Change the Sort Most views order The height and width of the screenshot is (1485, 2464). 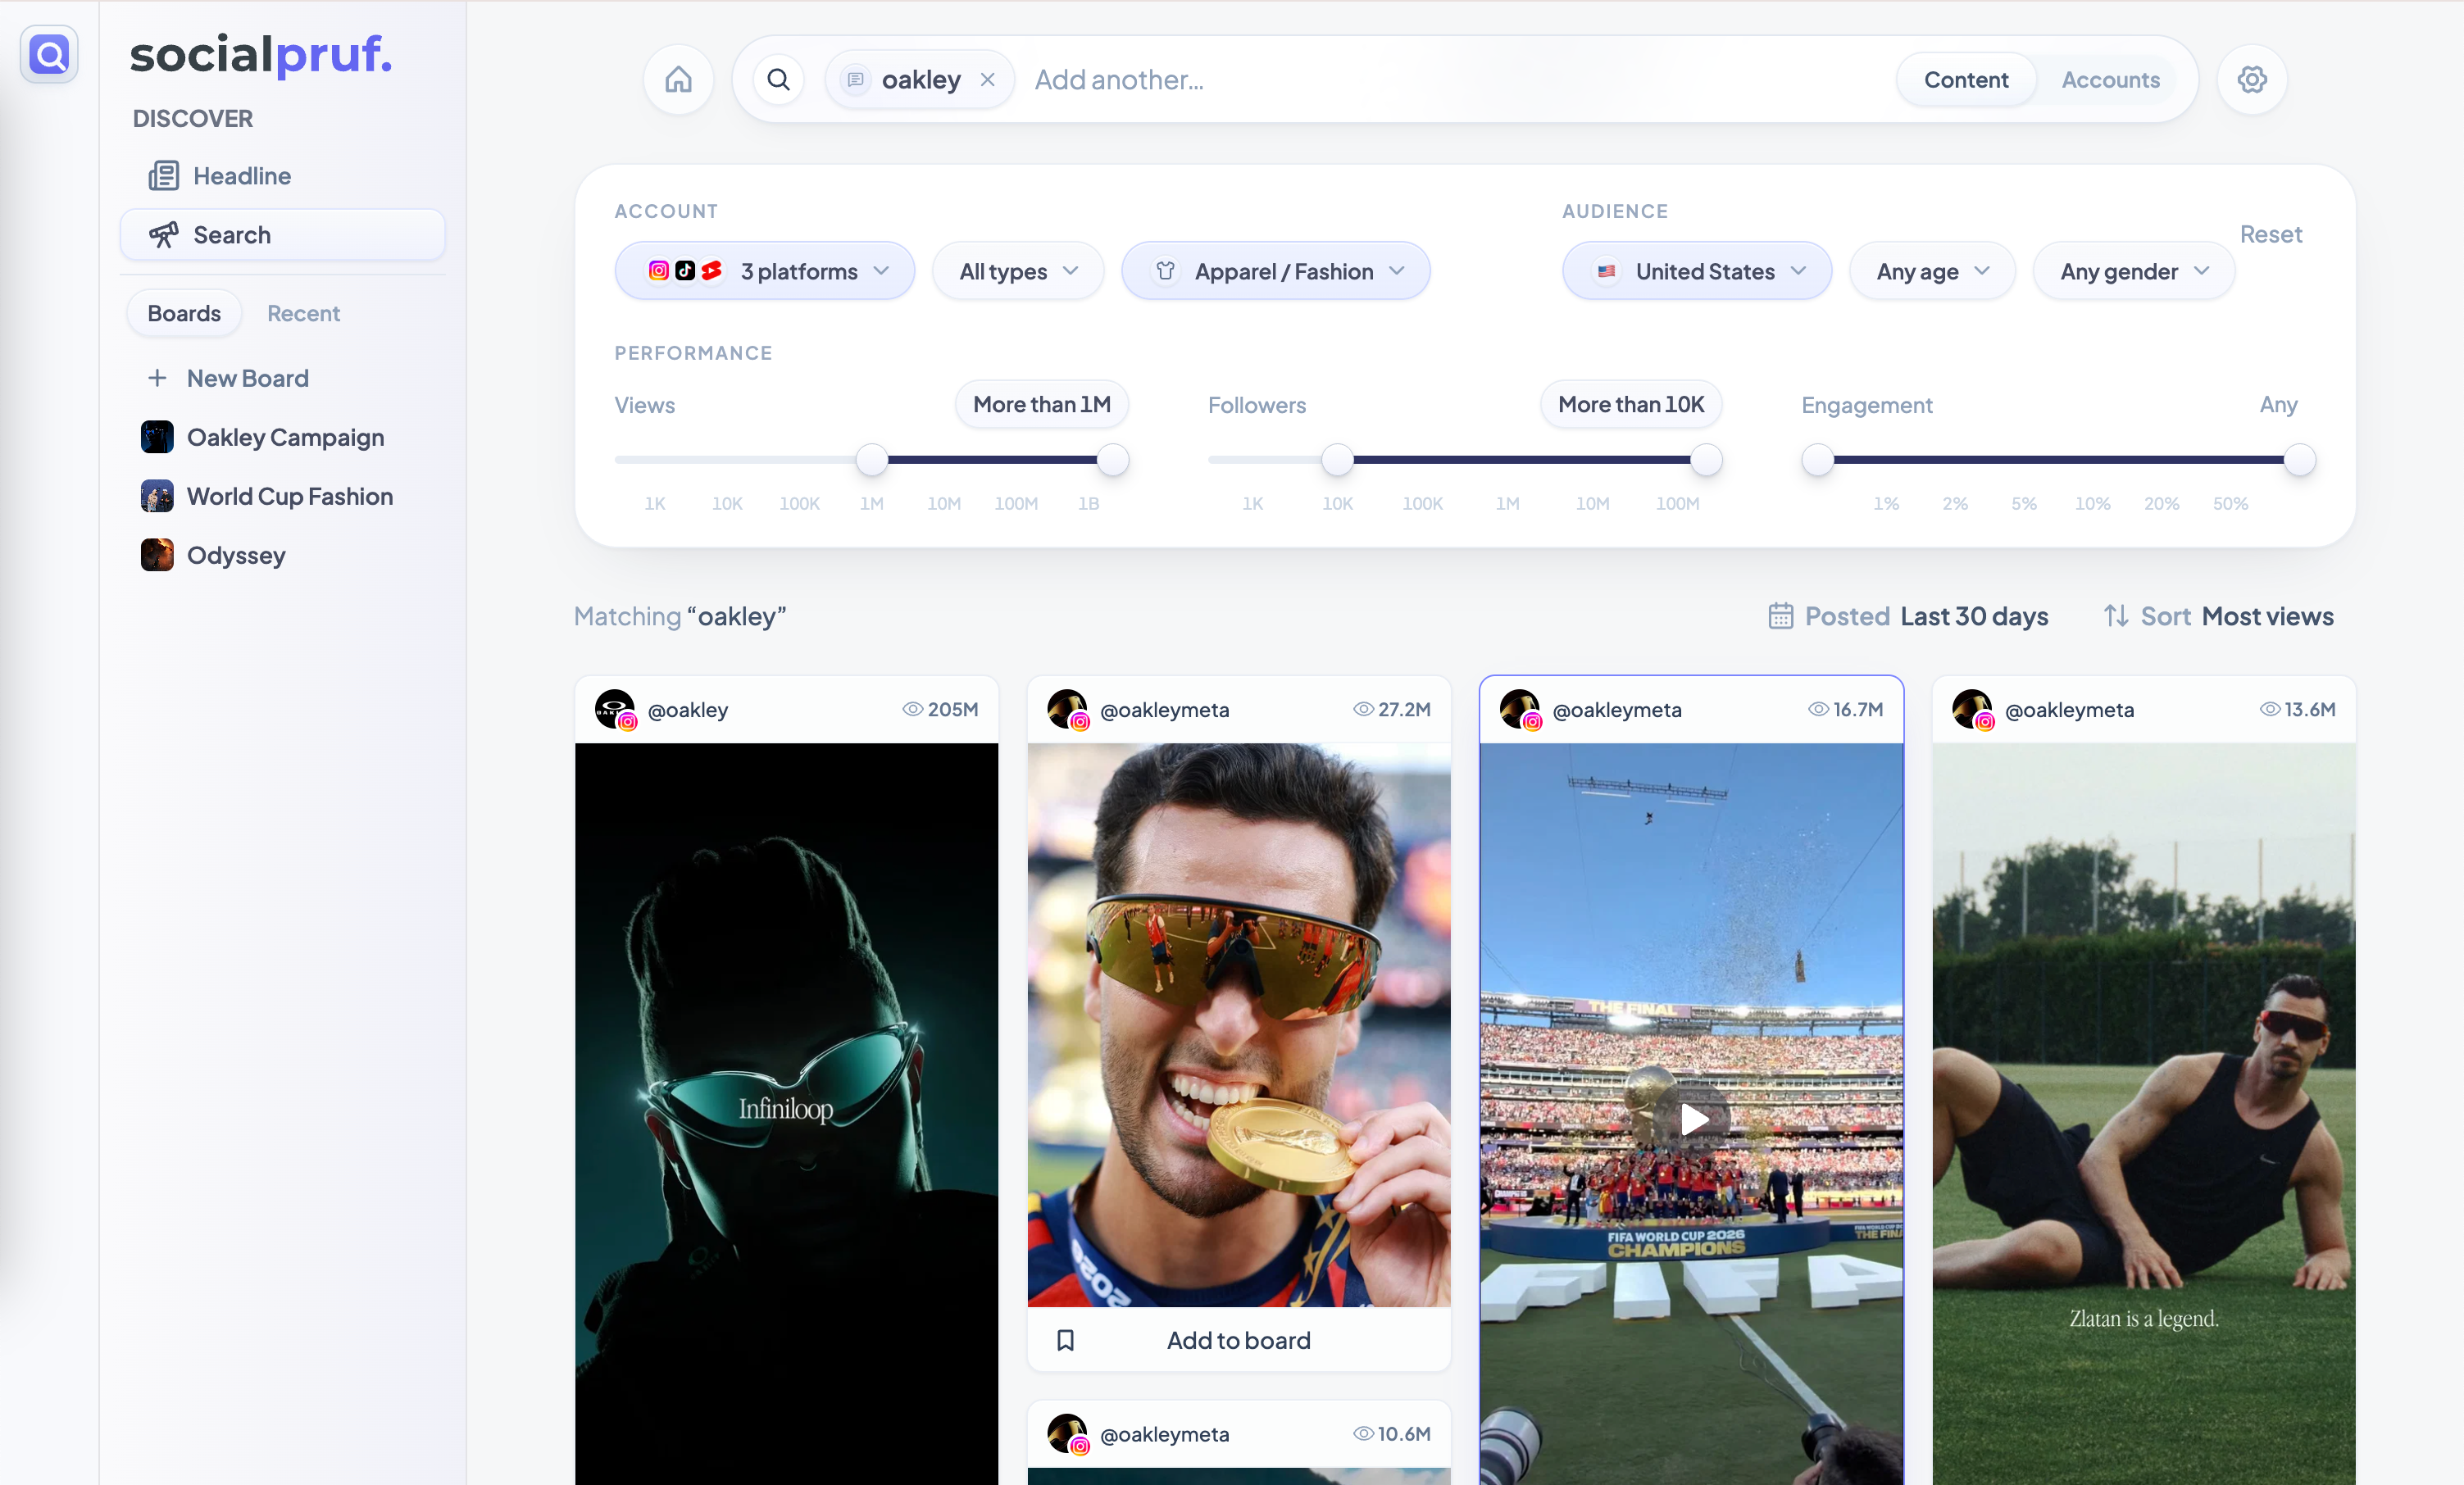(2218, 616)
